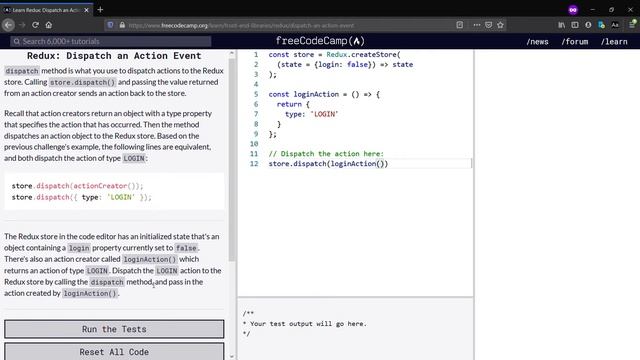Click the purple mask icon in title bar
Image resolution: width=640 pixels, height=360 pixels.
[x=573, y=10]
